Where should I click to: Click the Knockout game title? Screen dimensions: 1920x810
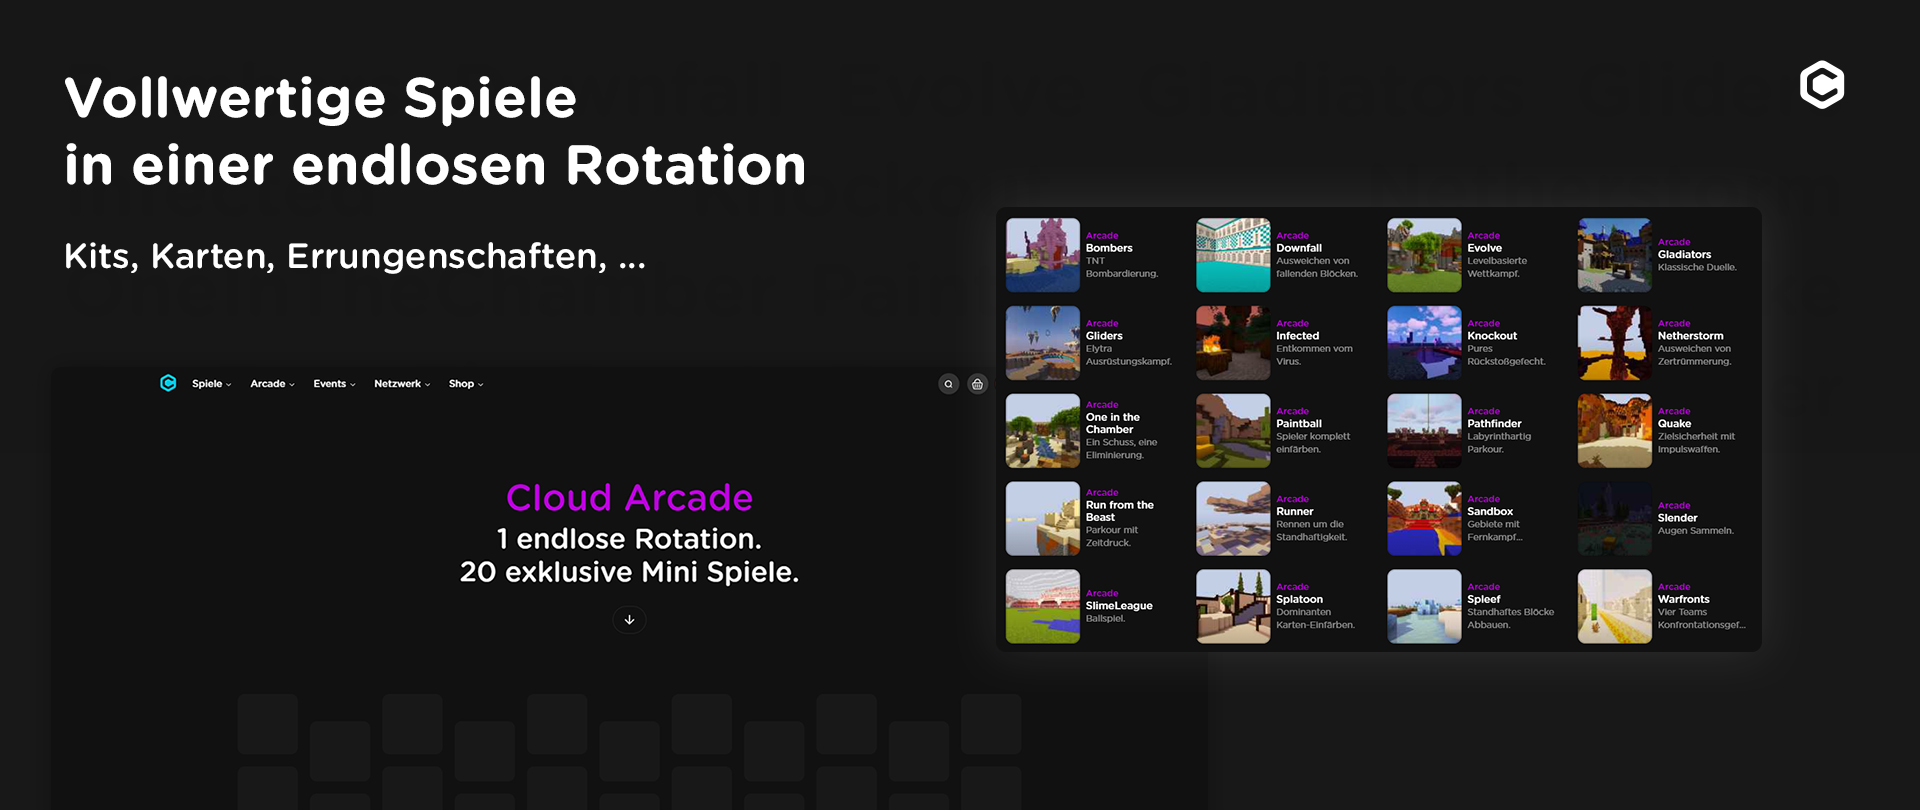tap(1492, 336)
